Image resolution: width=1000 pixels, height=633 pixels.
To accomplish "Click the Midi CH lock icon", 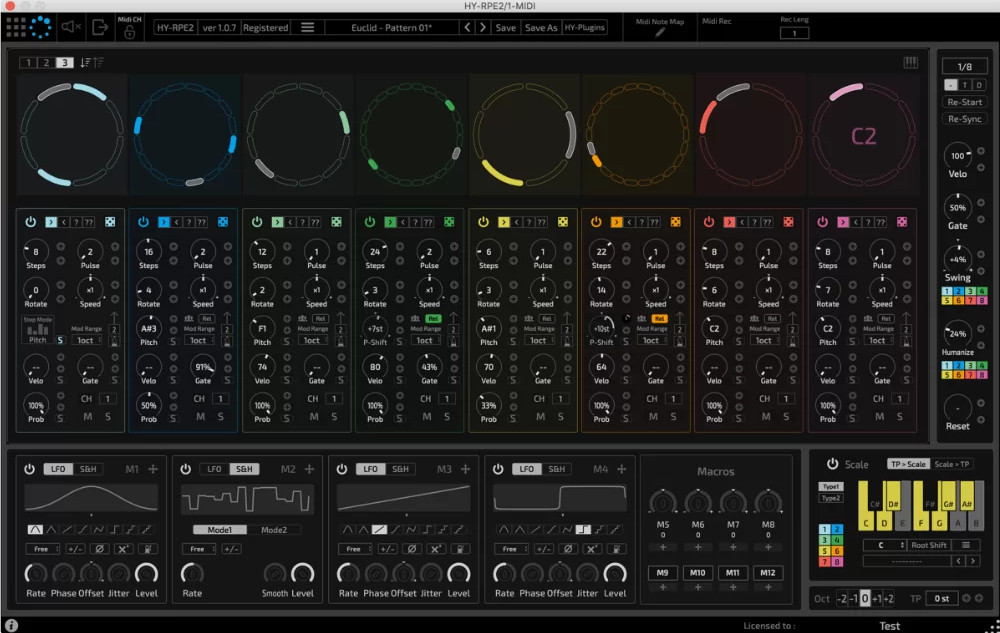I will click(x=130, y=32).
